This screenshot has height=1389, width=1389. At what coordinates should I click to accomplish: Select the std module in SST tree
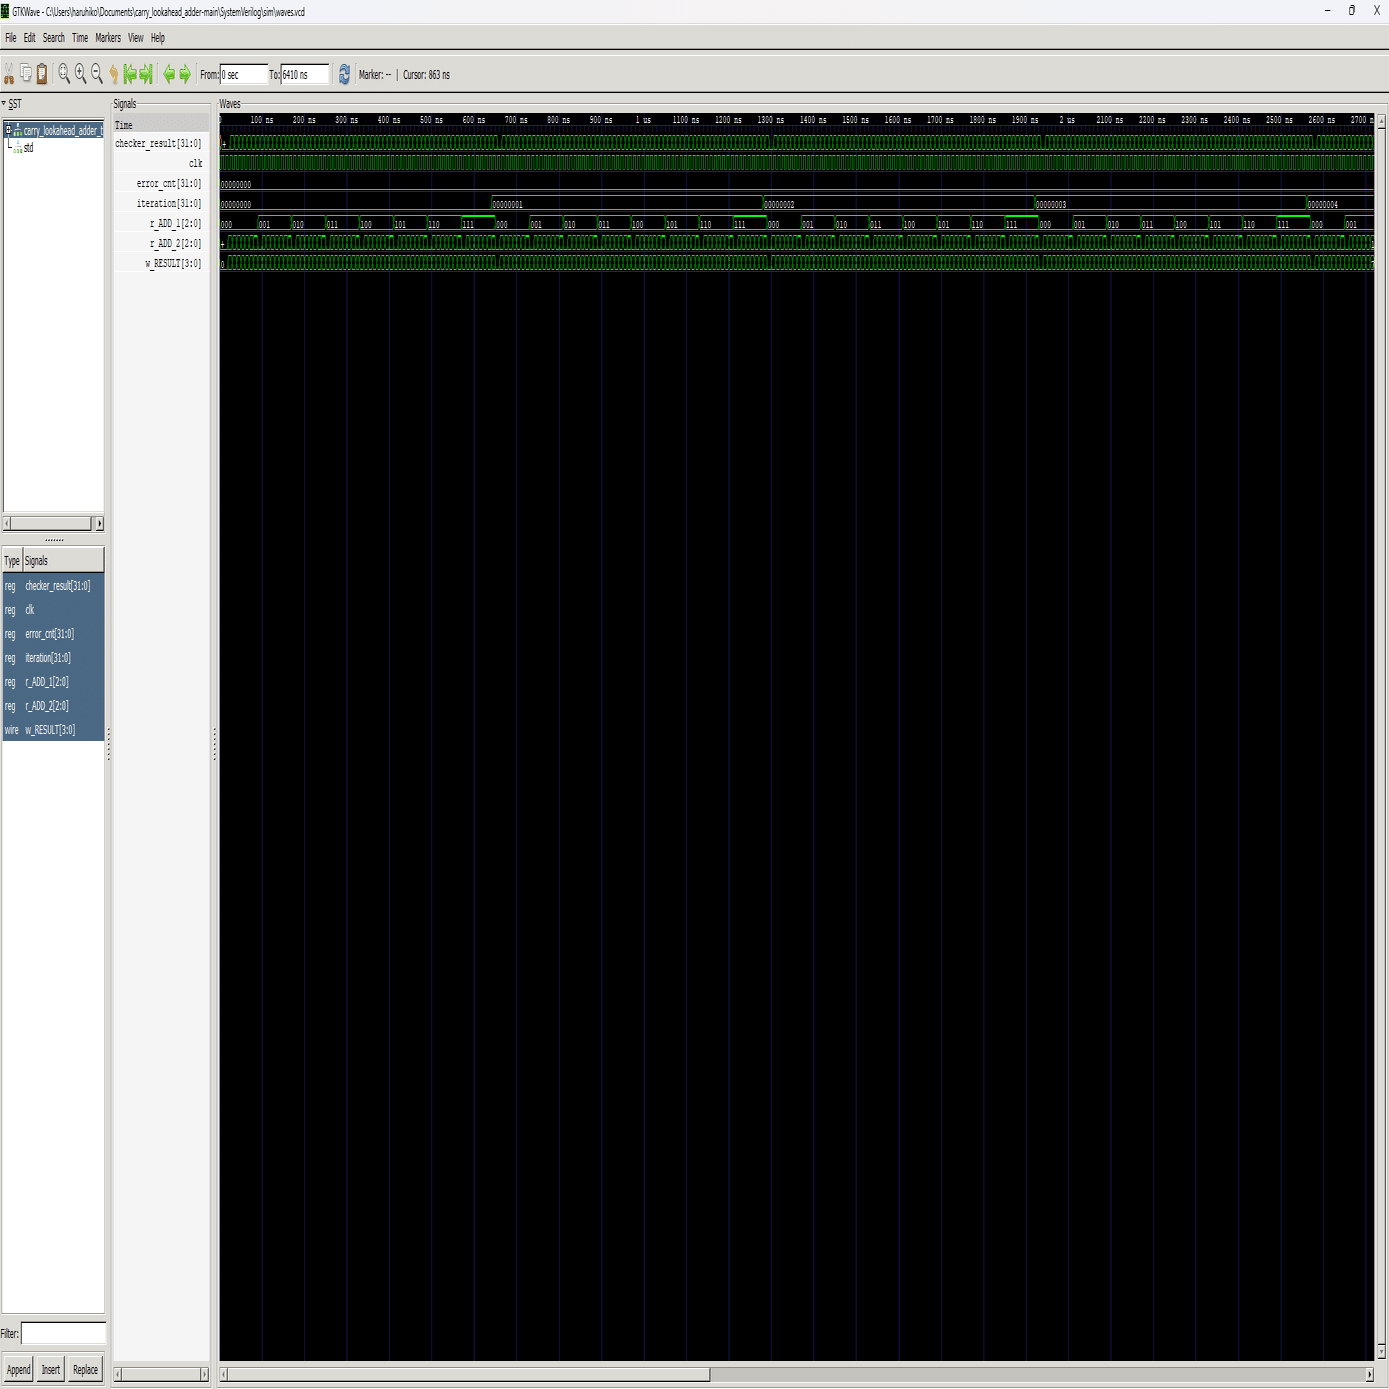pyautogui.click(x=29, y=148)
